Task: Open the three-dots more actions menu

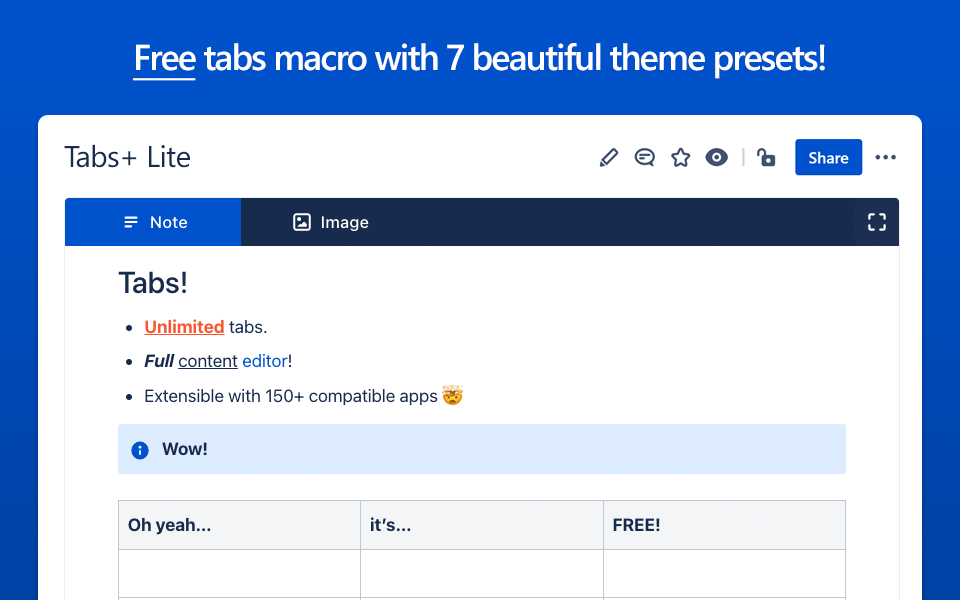Action: (885, 158)
